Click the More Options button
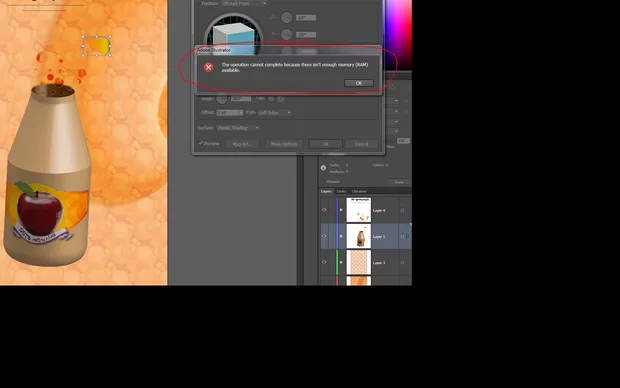The image size is (620, 388). tap(284, 144)
